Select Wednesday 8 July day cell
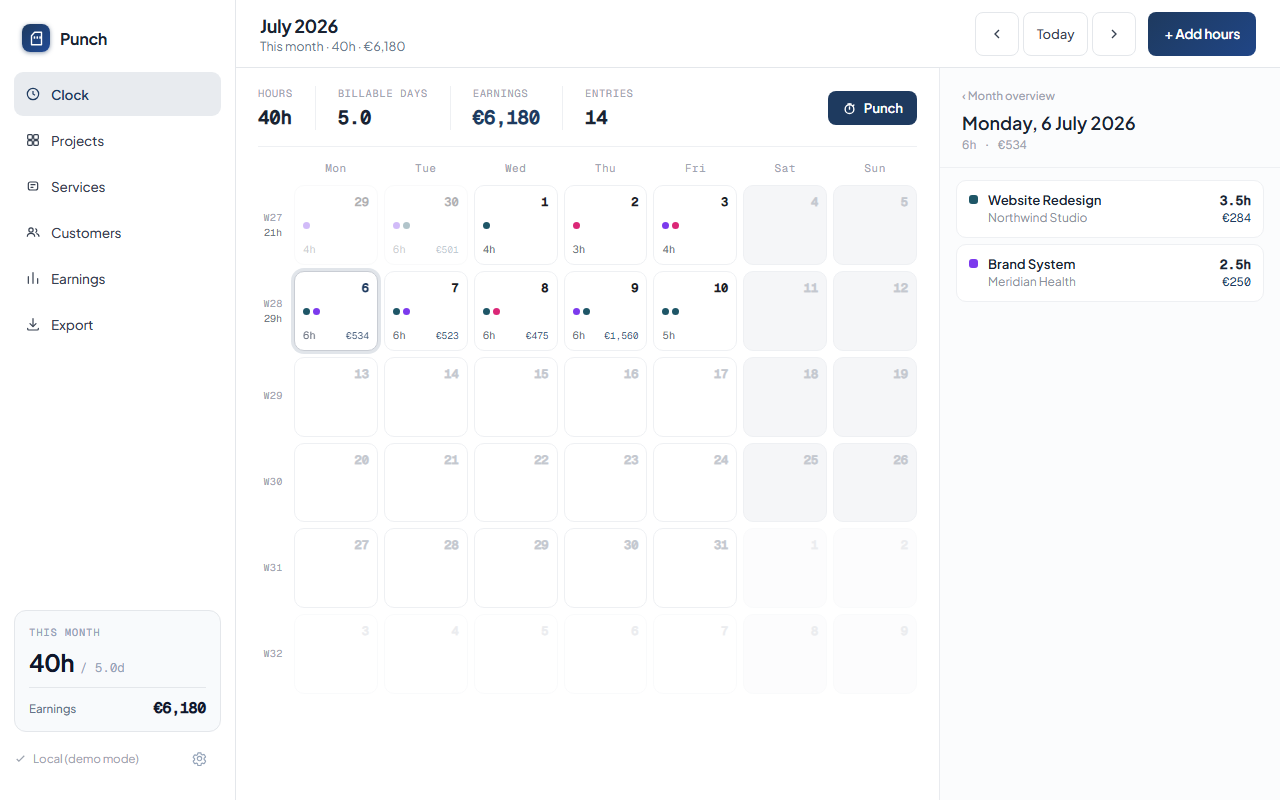This screenshot has width=1280, height=800. (x=516, y=311)
